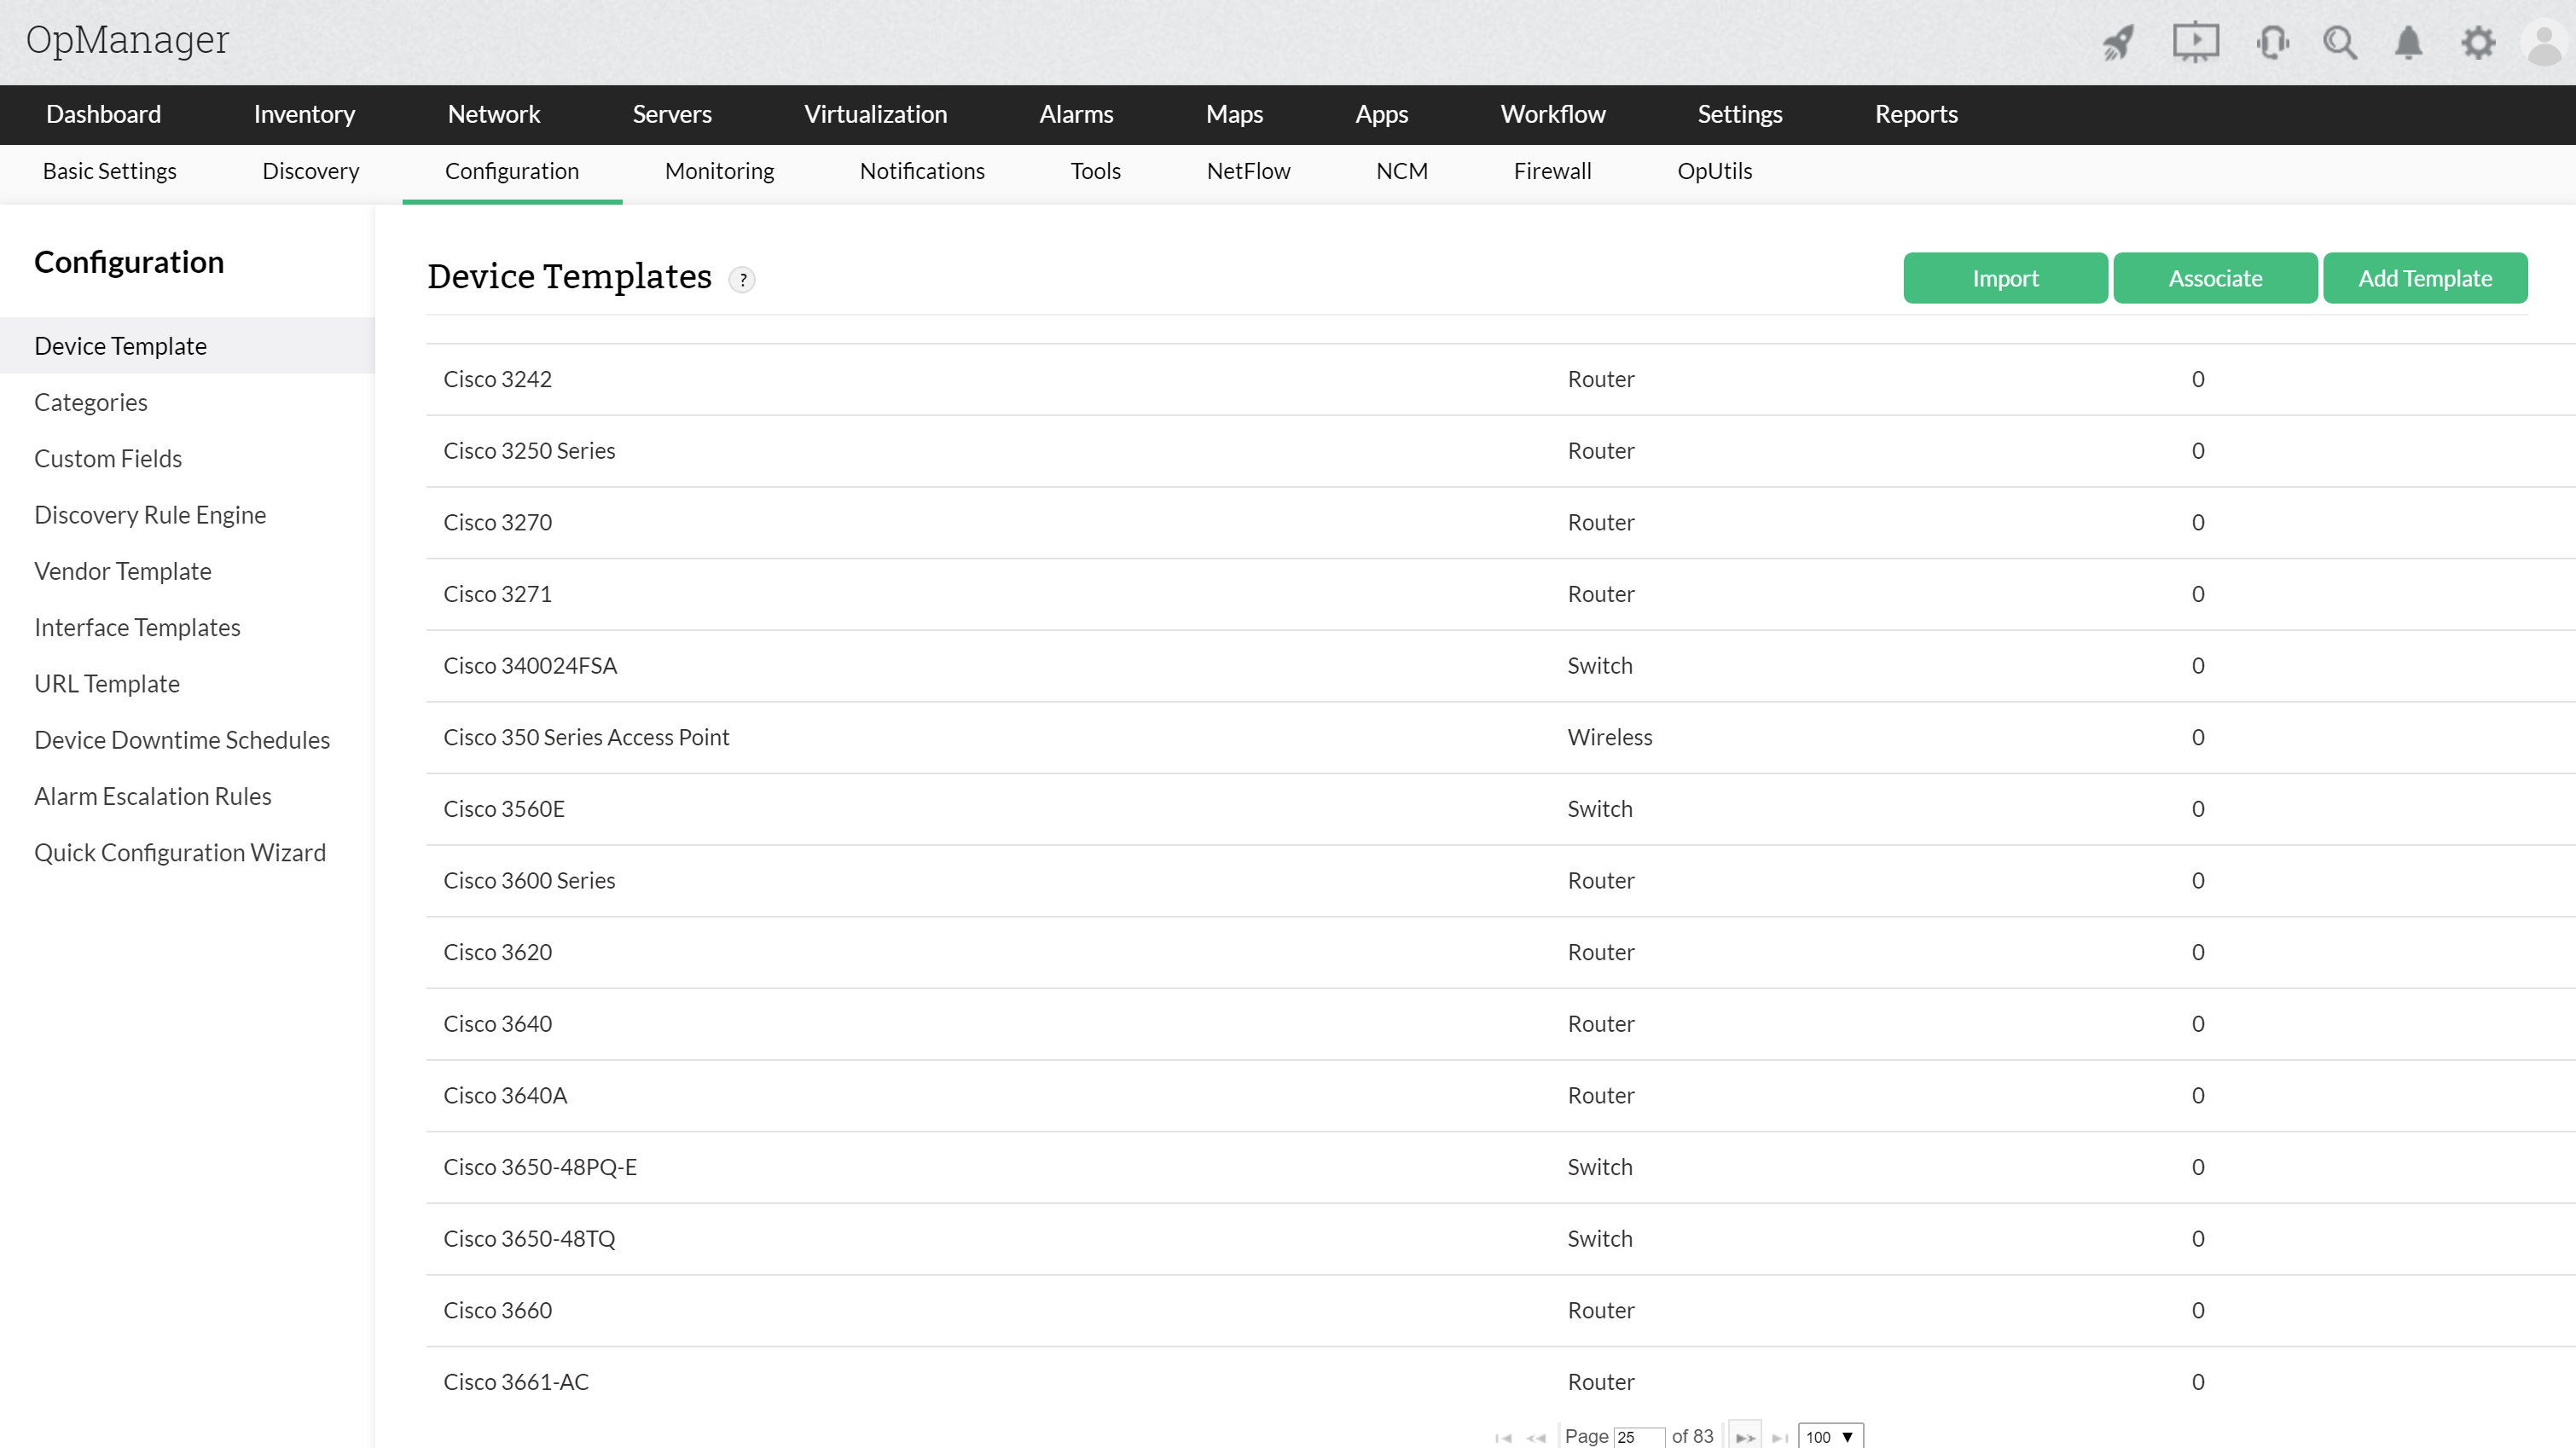2576x1448 pixels.
Task: Click the page number input field
Action: pos(1638,1437)
